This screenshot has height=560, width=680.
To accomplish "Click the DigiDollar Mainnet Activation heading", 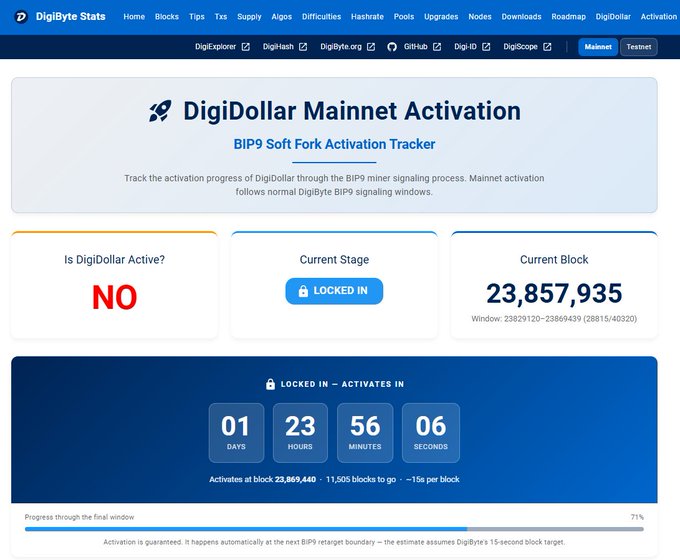I will point(352,111).
